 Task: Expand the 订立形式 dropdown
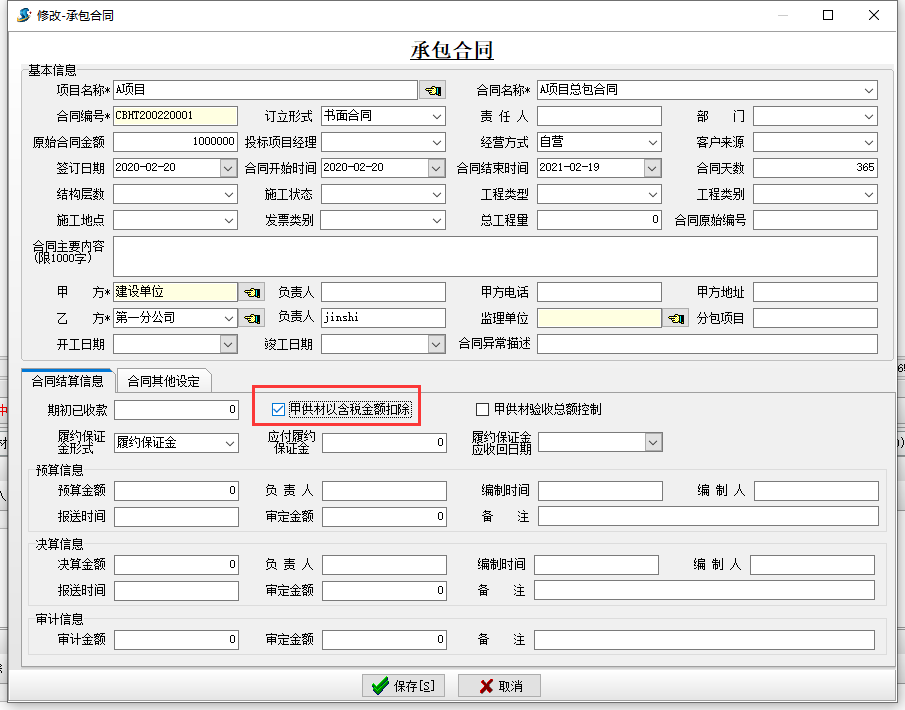point(437,116)
